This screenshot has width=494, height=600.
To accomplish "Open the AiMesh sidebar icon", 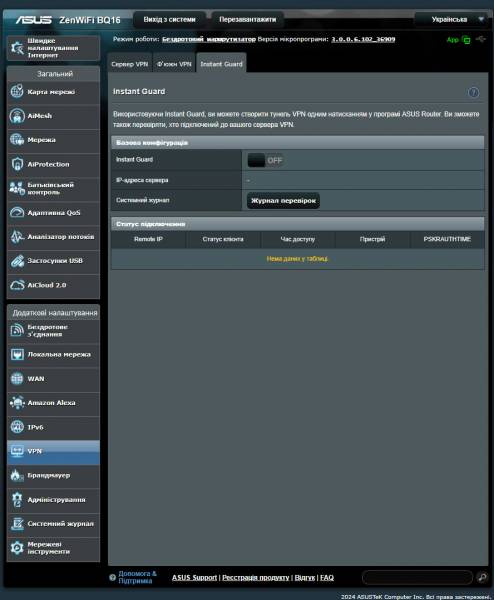I will point(17,116).
